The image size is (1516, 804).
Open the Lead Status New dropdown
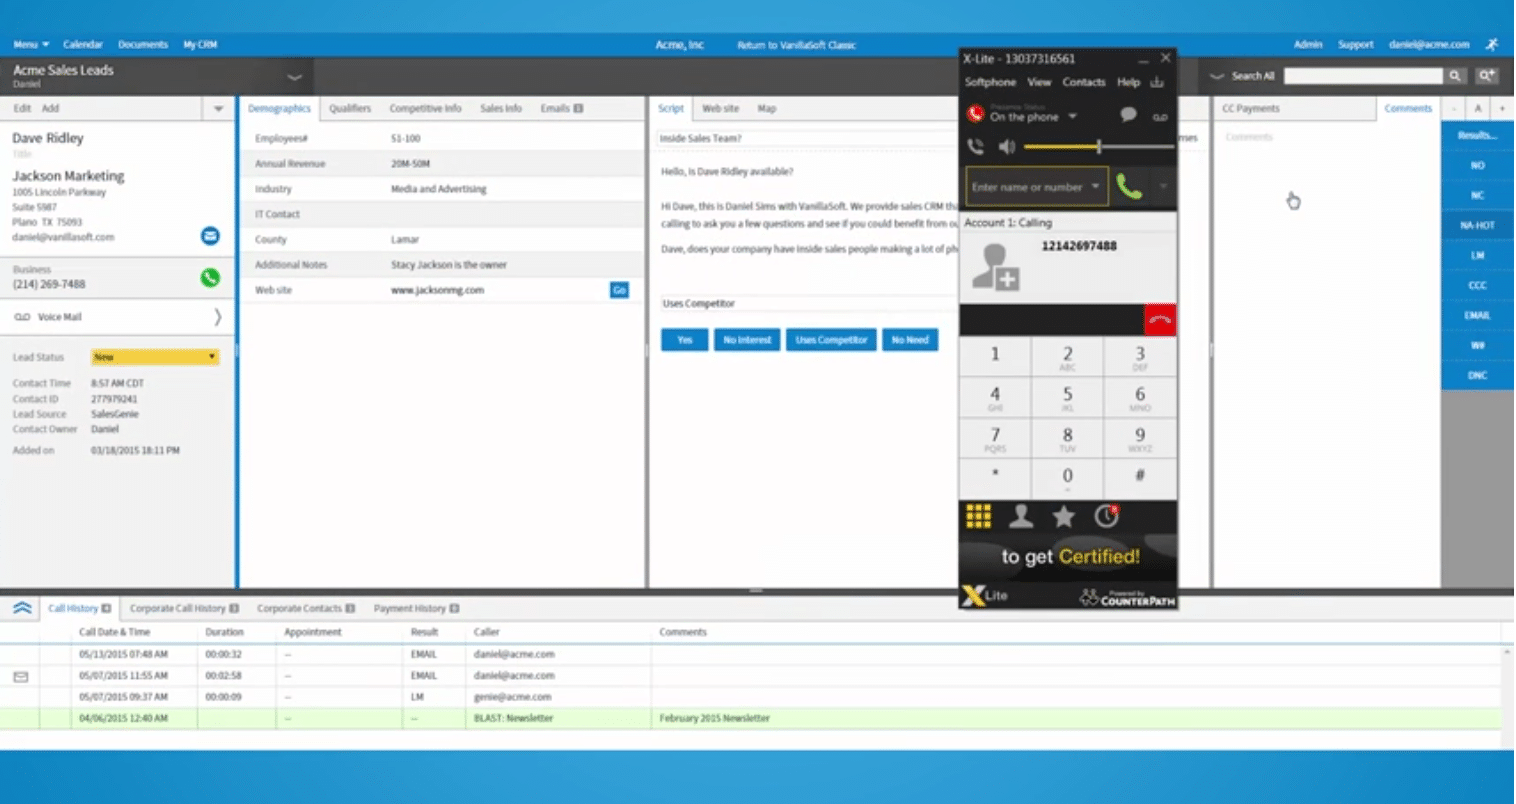pyautogui.click(x=155, y=357)
